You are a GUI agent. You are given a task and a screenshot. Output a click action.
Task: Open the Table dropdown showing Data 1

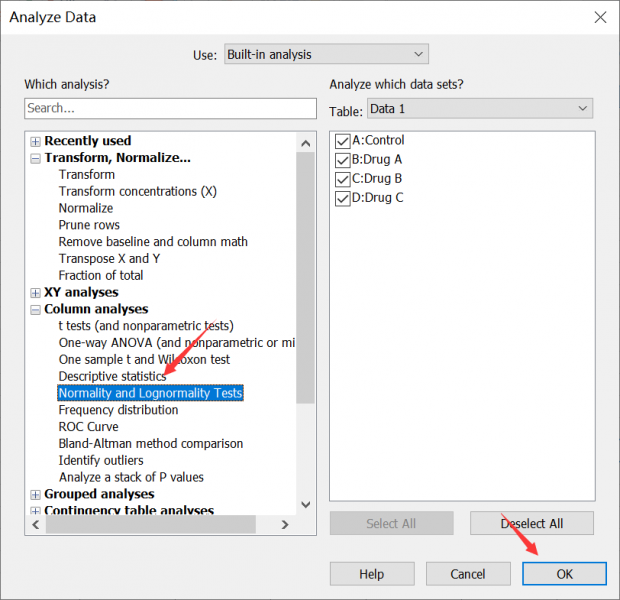479,108
